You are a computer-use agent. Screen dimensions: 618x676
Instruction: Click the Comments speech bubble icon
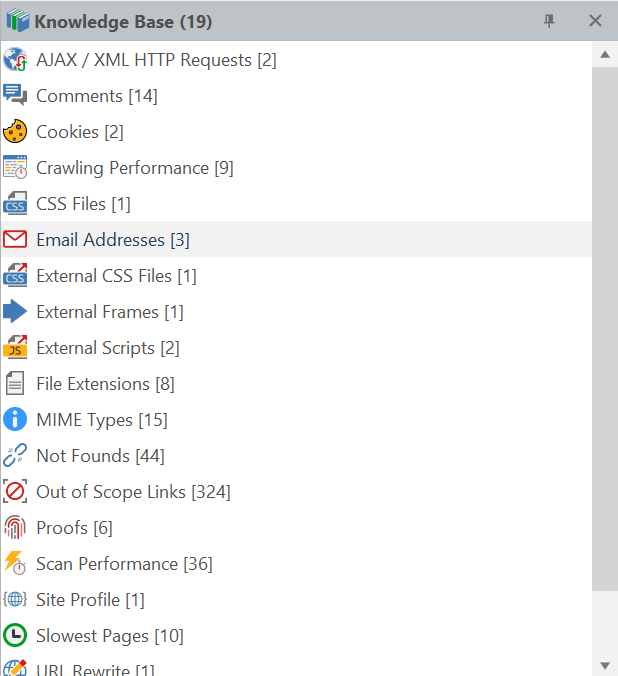pyautogui.click(x=15, y=96)
